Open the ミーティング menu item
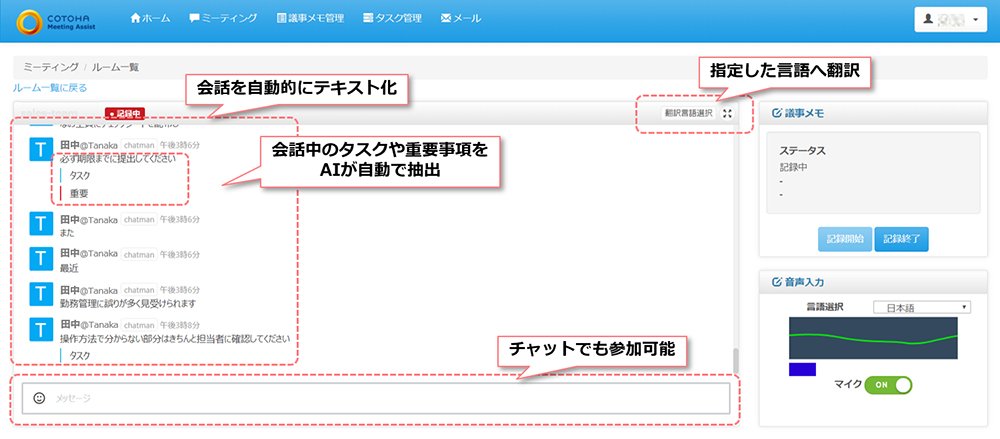This screenshot has height=439, width=1000. [223, 19]
